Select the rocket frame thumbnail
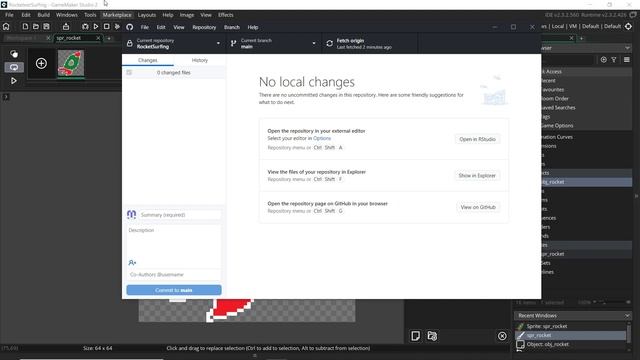This screenshot has height=360, width=640. [71, 63]
